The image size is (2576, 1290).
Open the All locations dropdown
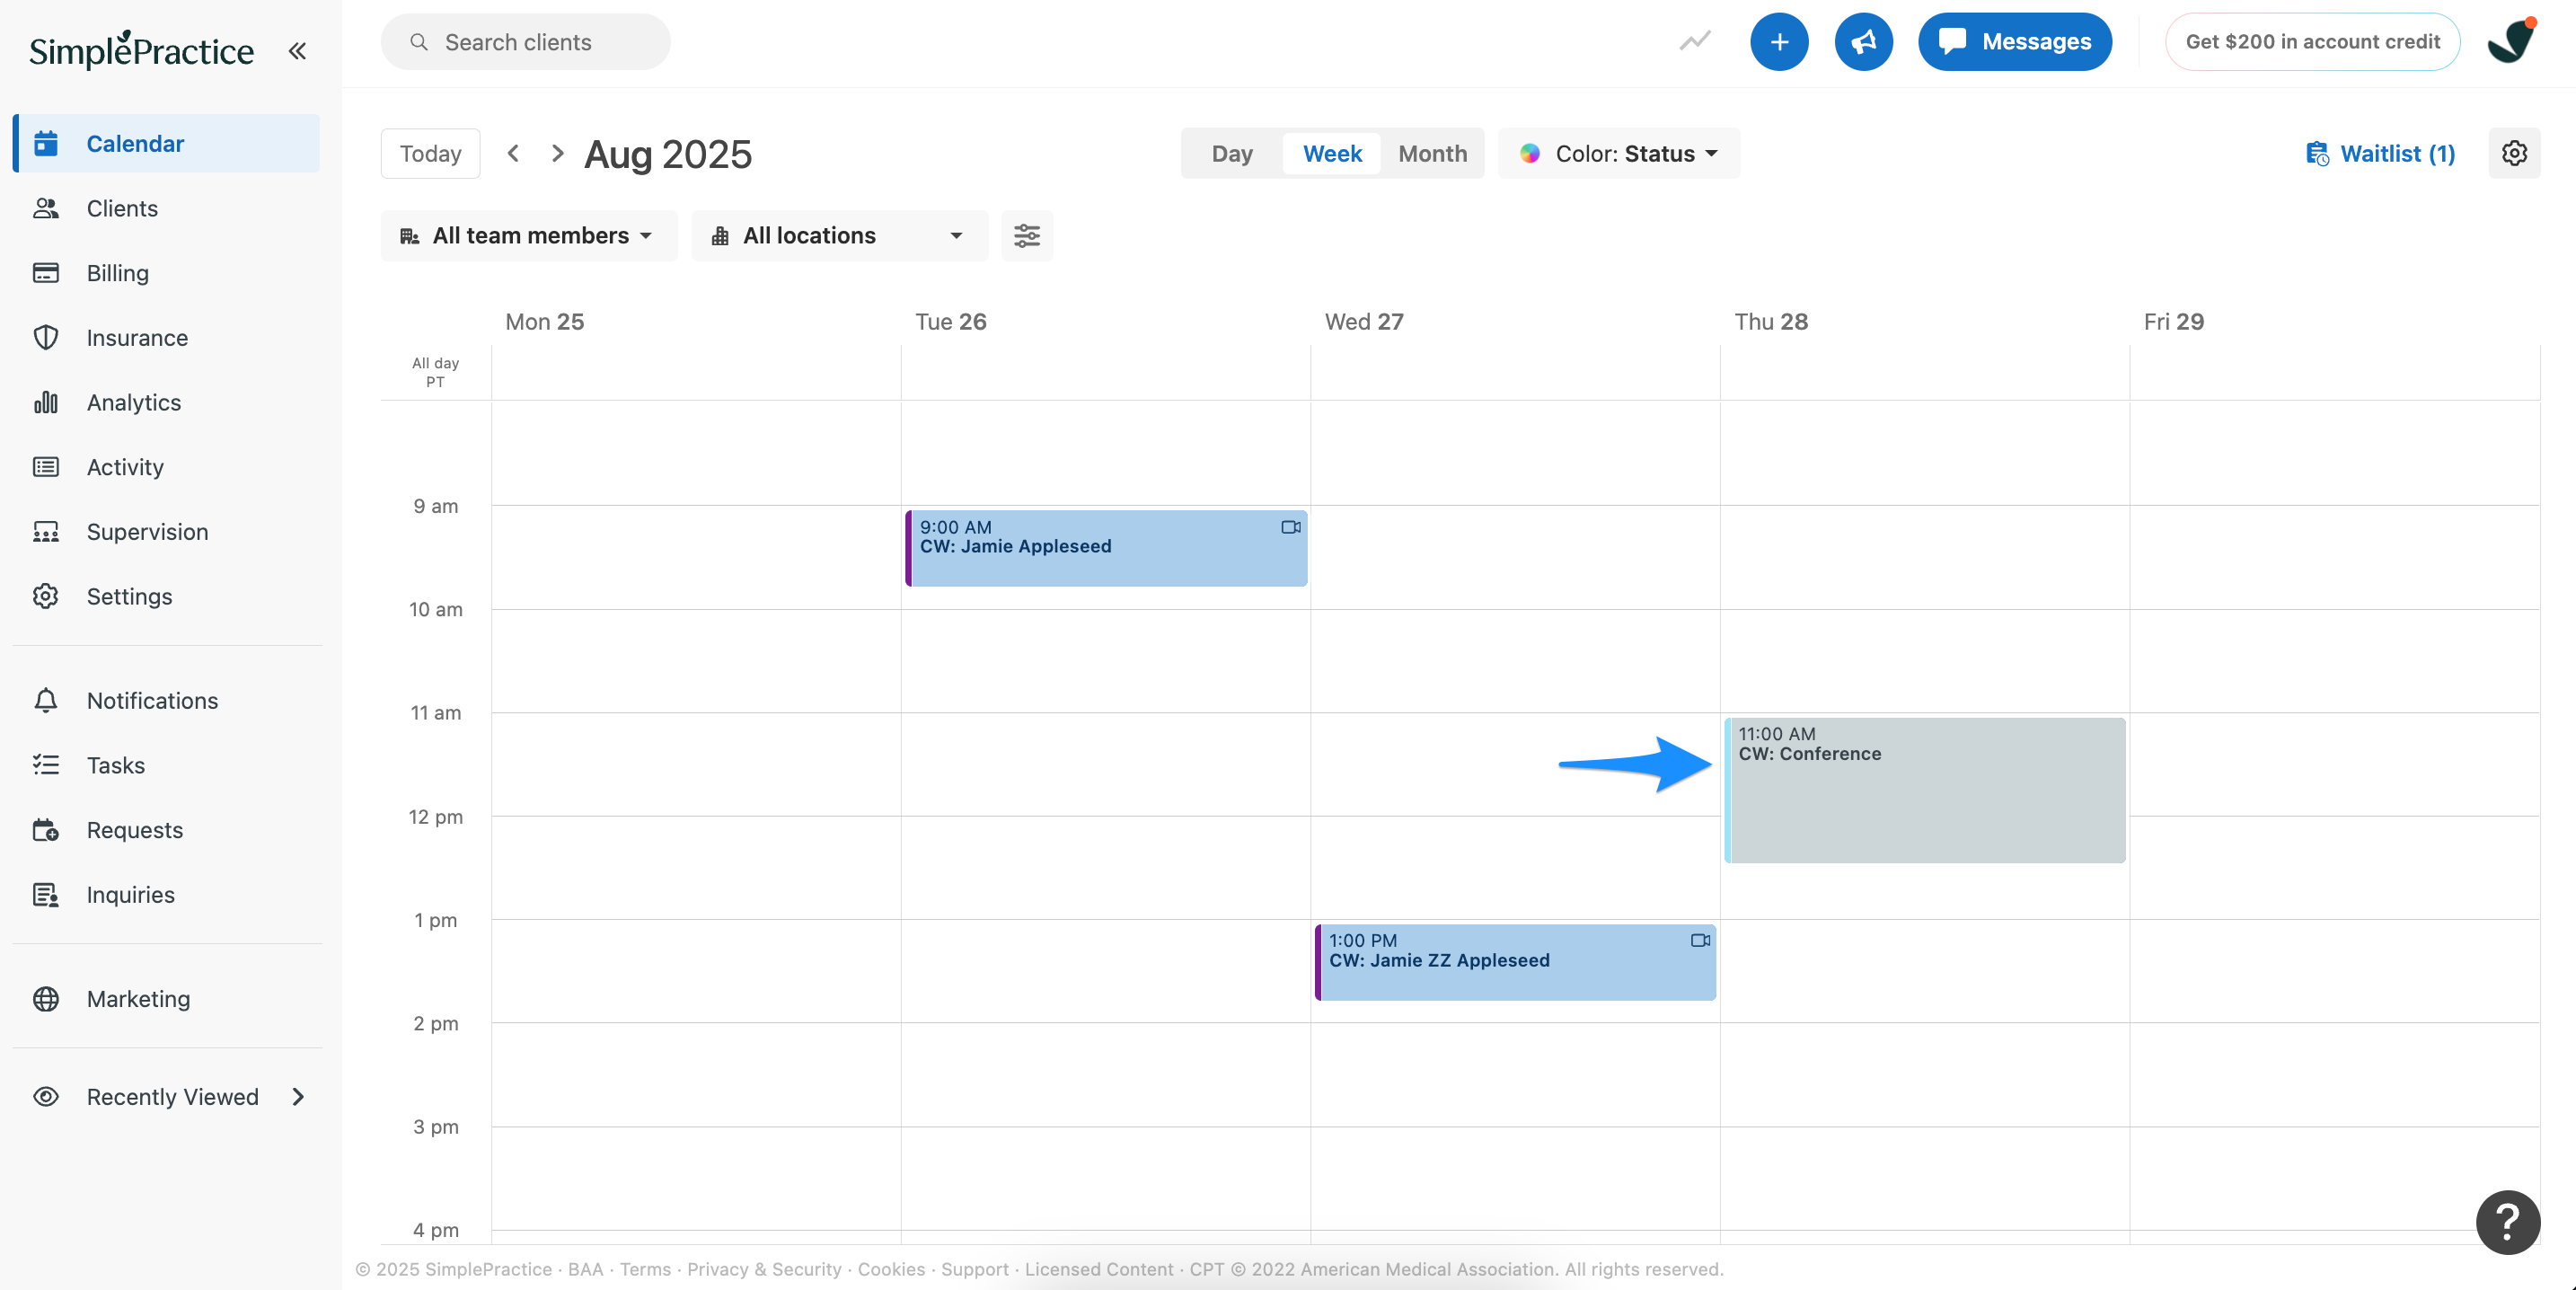[839, 236]
